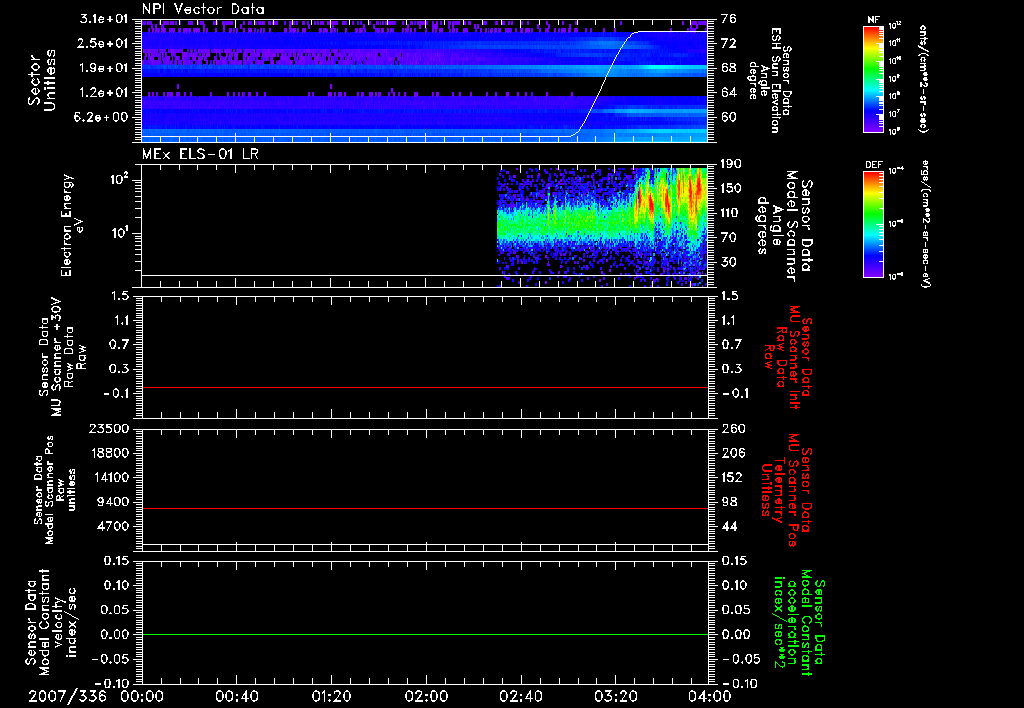
Task: Click the MEx ELS-01 LR panel title
Action: 200,155
